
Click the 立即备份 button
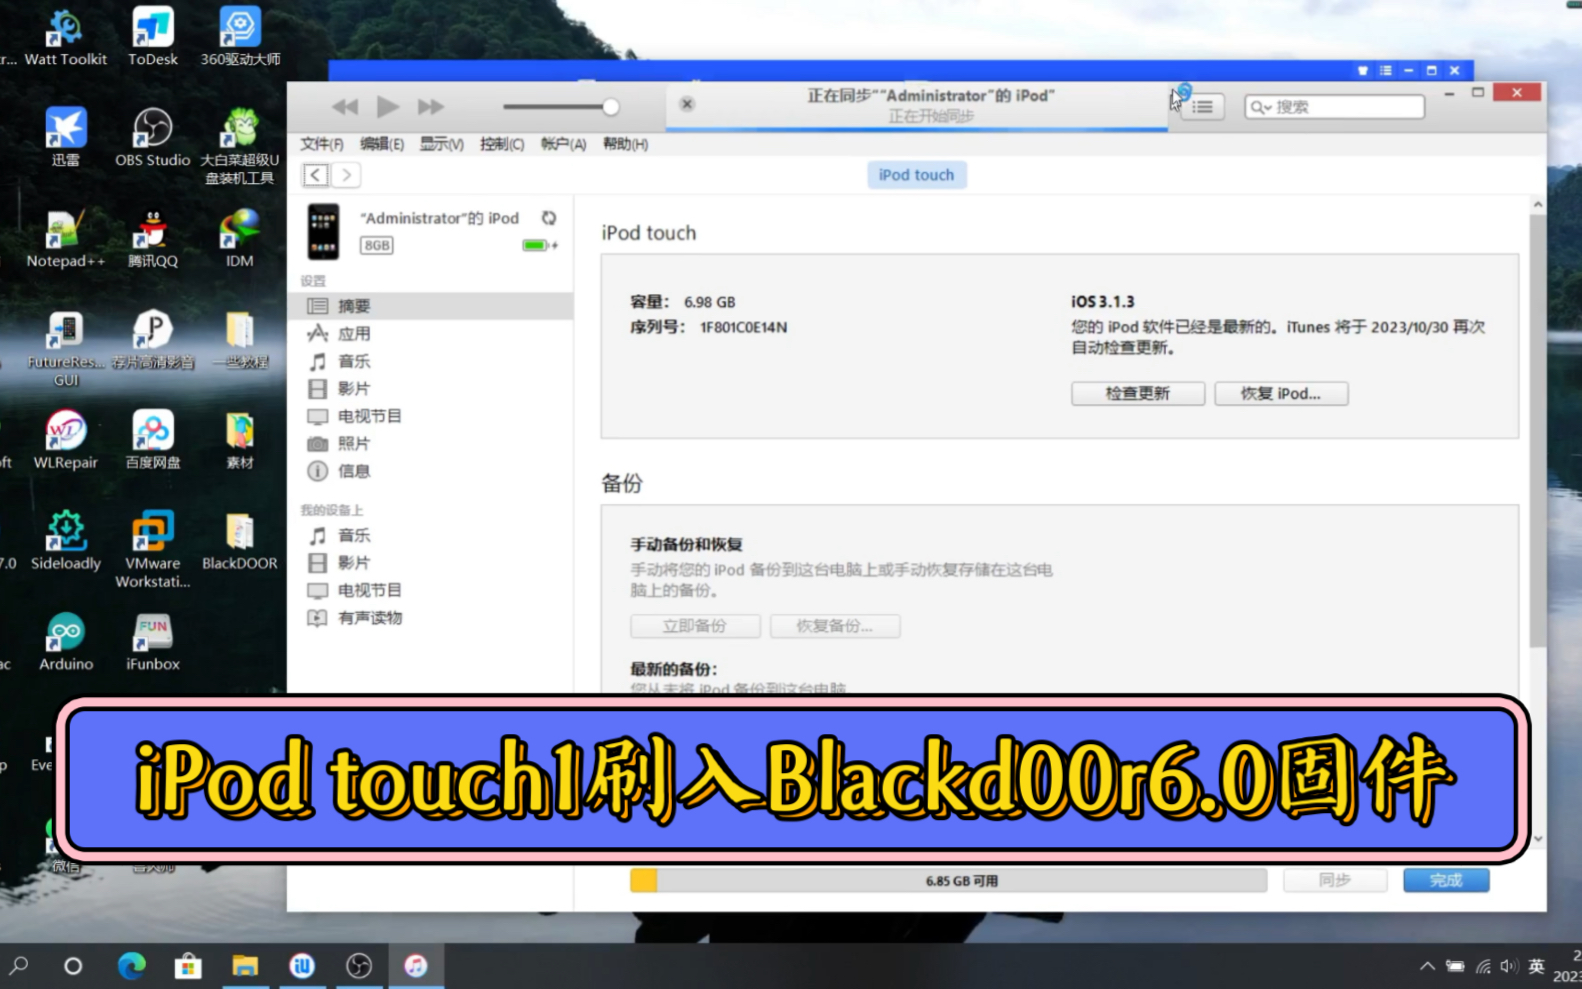pos(695,626)
